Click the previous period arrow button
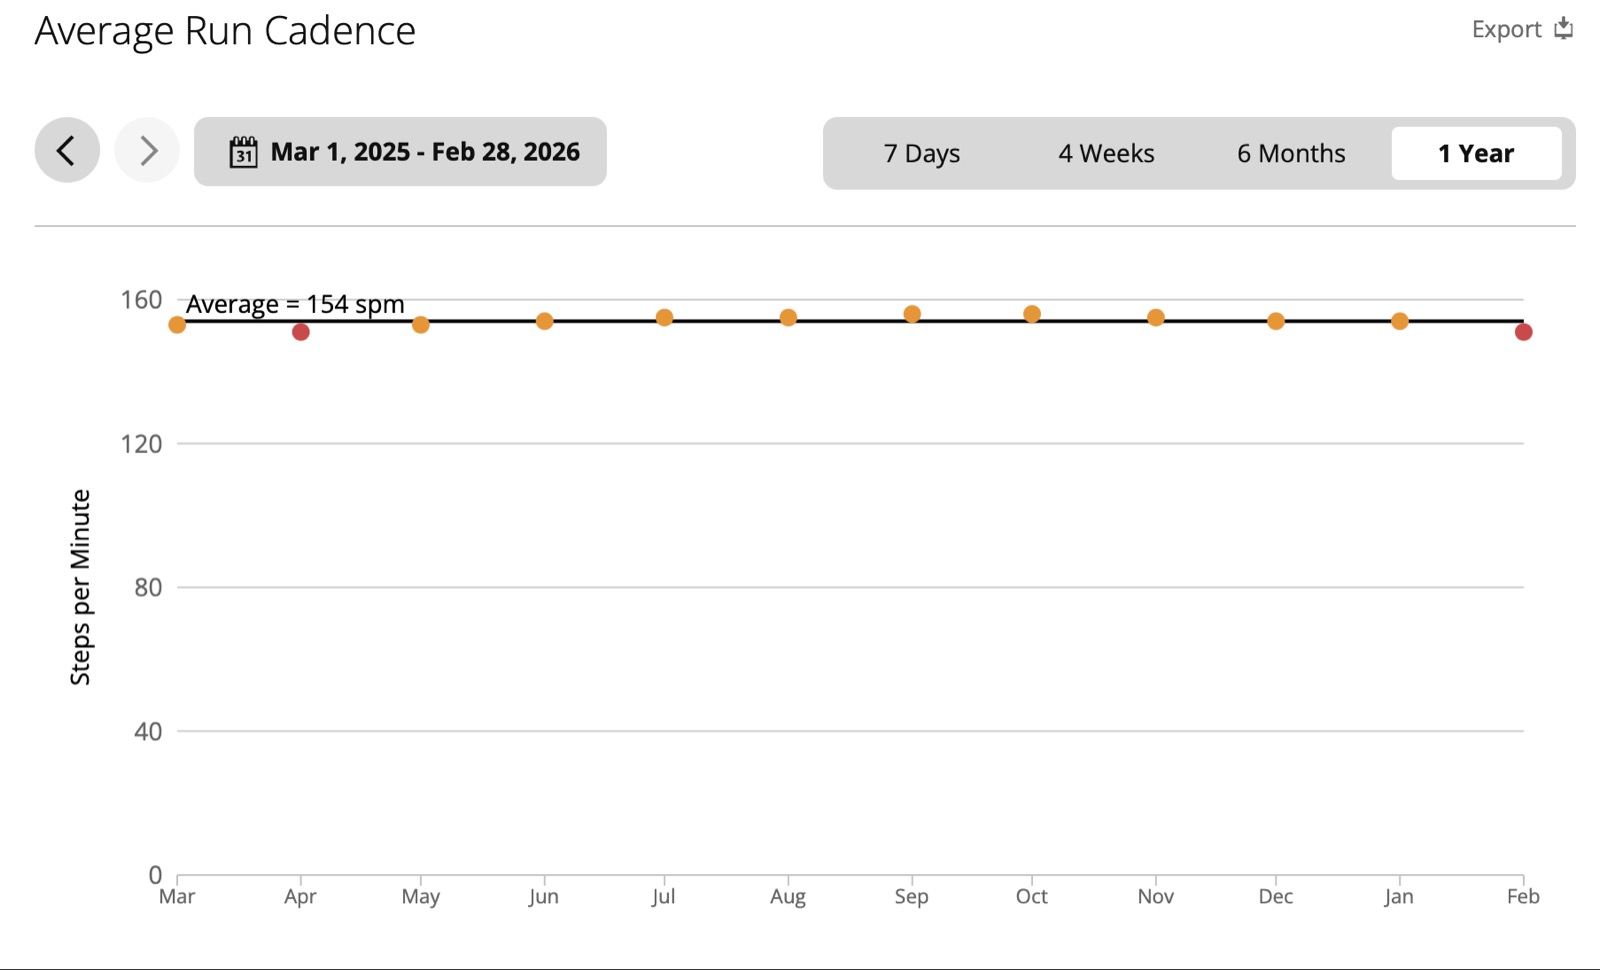1600x970 pixels. (67, 151)
